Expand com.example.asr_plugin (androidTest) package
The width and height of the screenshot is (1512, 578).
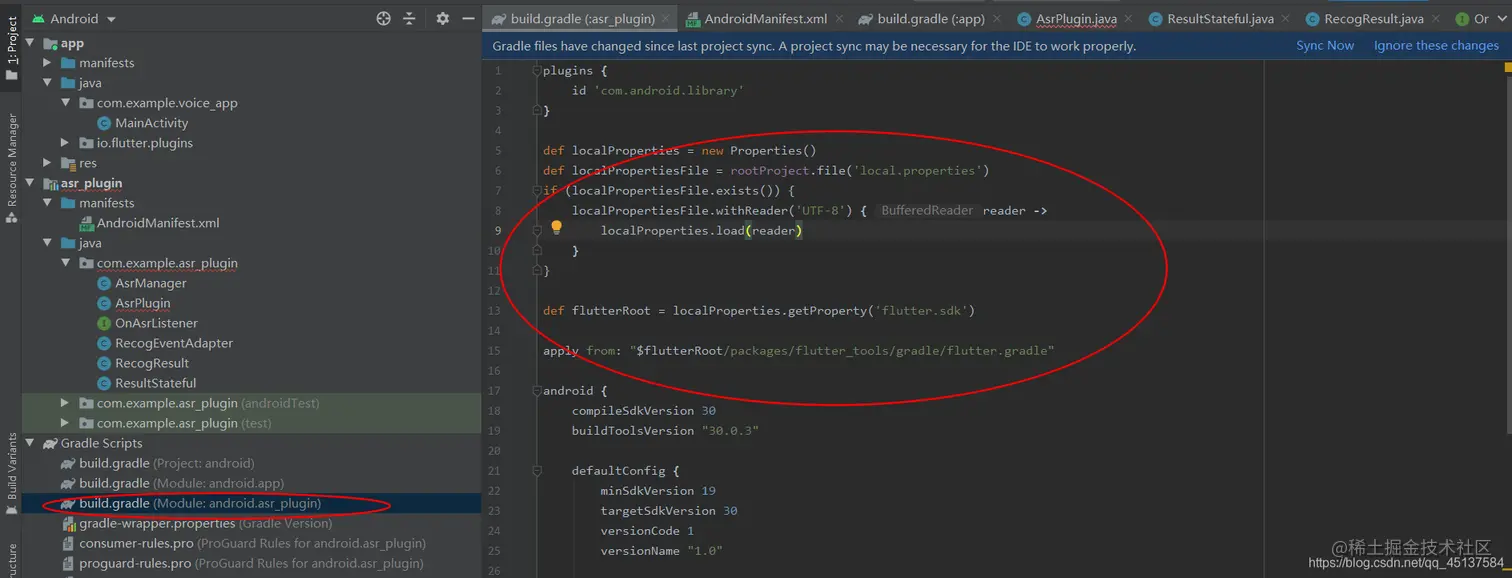click(x=65, y=403)
